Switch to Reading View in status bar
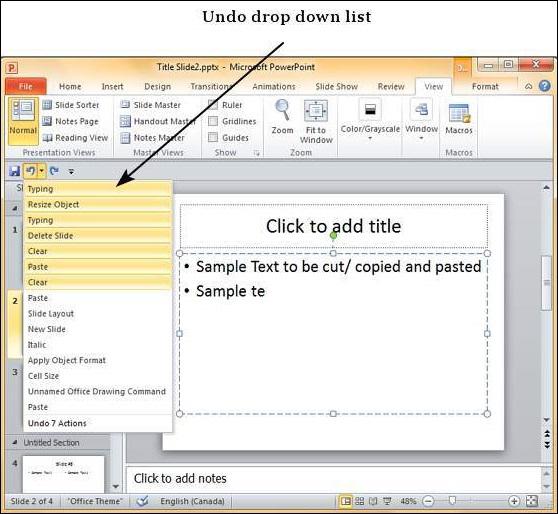Screen dimensions: 558x514 pos(373,501)
